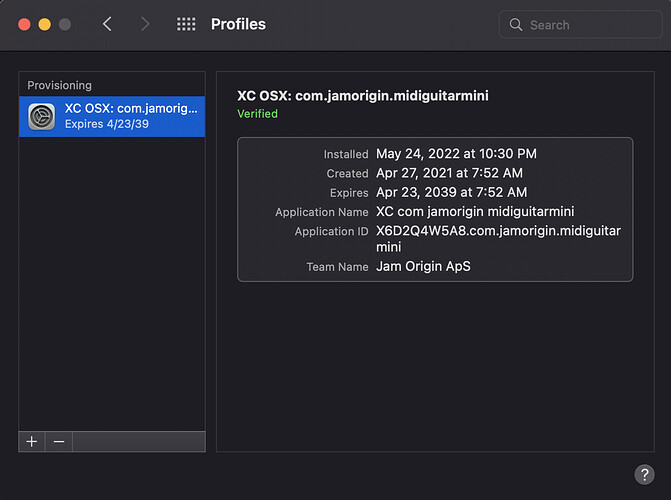This screenshot has width=671, height=500.
Task: Click the Application ID field label
Action: click(331, 232)
